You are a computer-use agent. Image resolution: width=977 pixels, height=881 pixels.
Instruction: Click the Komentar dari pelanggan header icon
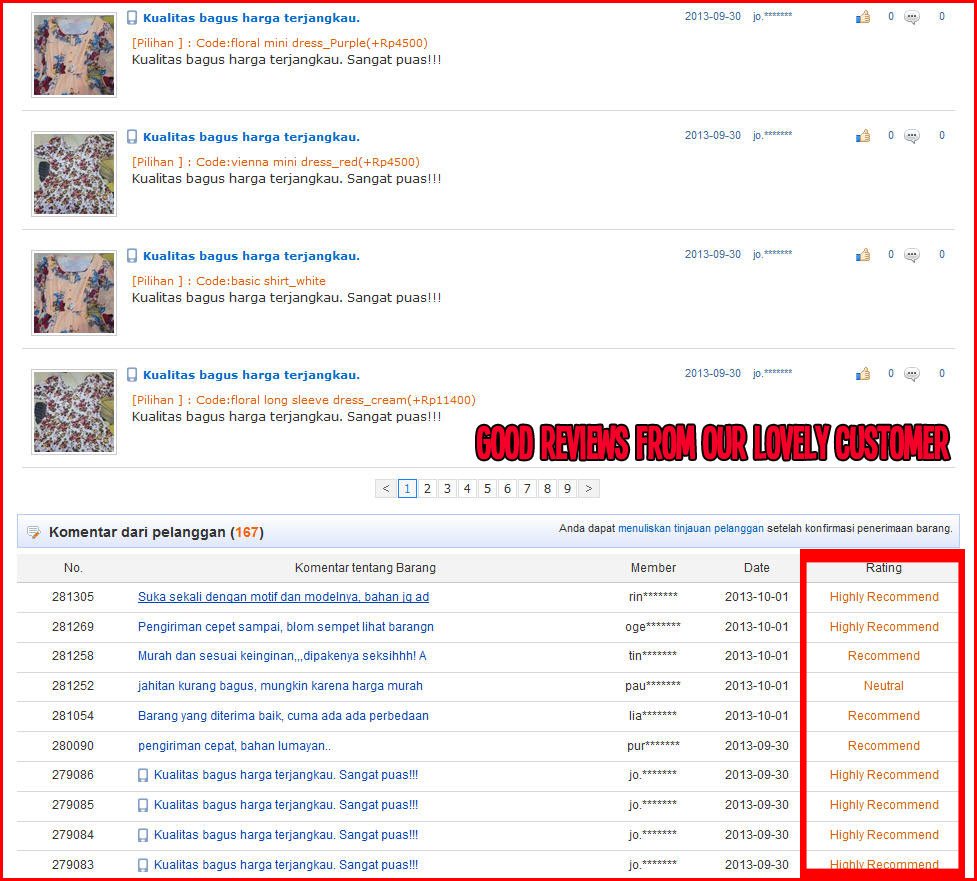(x=34, y=532)
